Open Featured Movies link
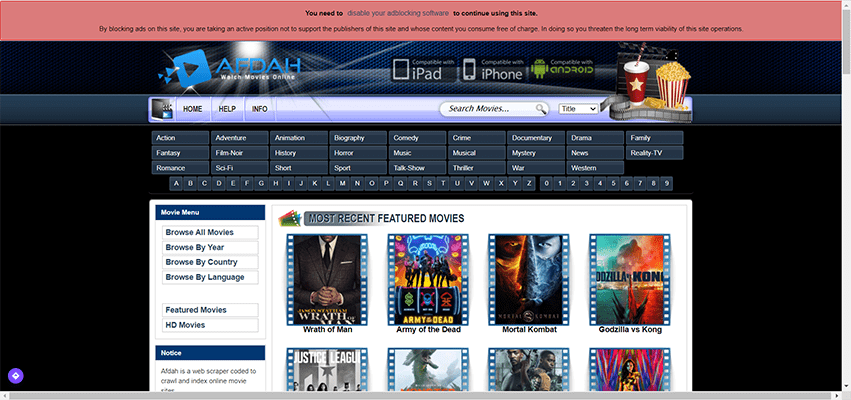 [210, 310]
